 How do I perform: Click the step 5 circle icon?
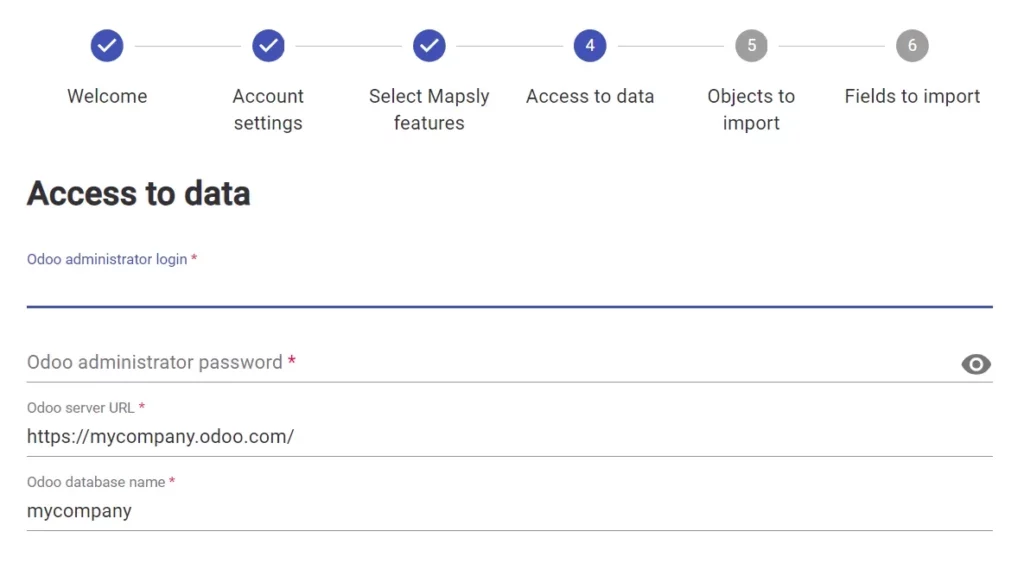point(751,46)
